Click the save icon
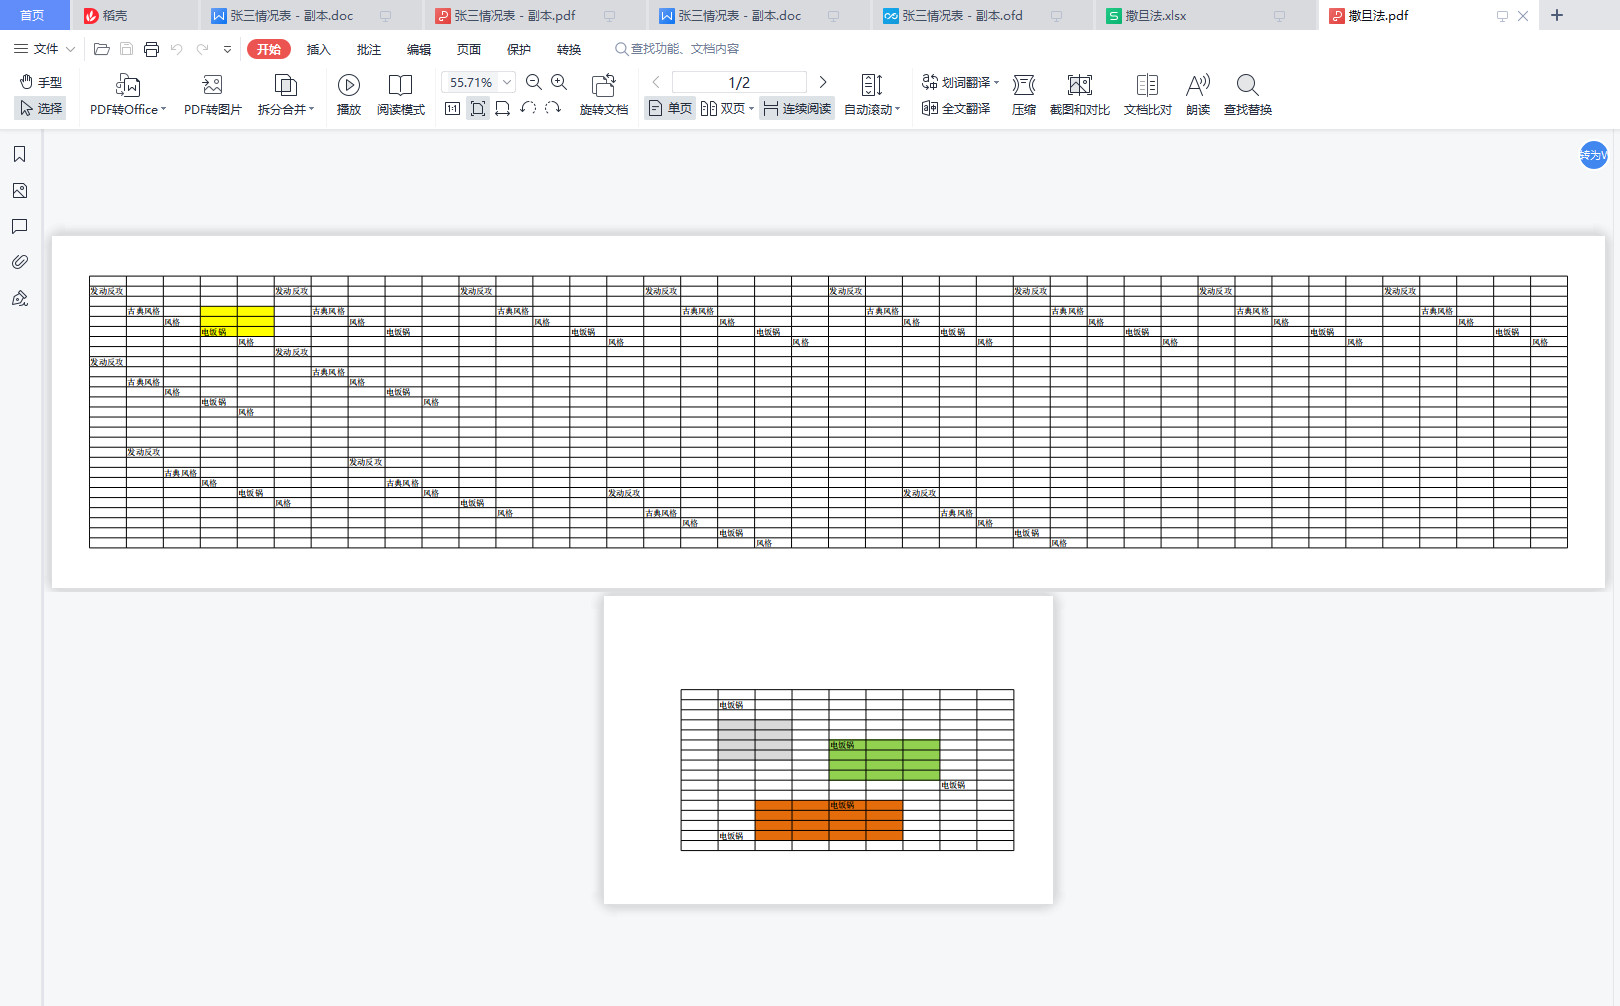Image resolution: width=1620 pixels, height=1006 pixels. pos(126,49)
